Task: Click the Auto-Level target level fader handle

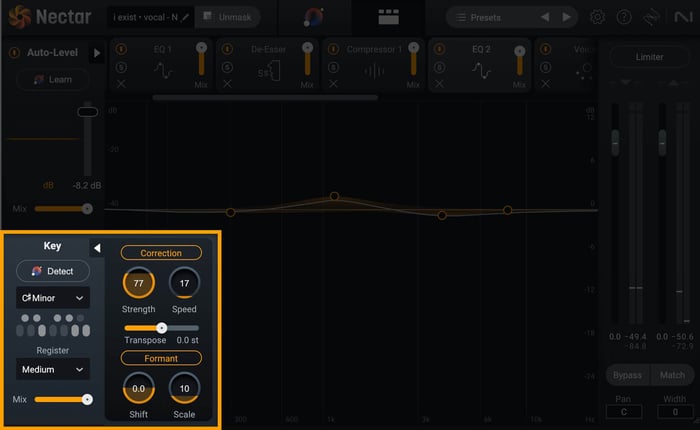Action: pyautogui.click(x=88, y=112)
